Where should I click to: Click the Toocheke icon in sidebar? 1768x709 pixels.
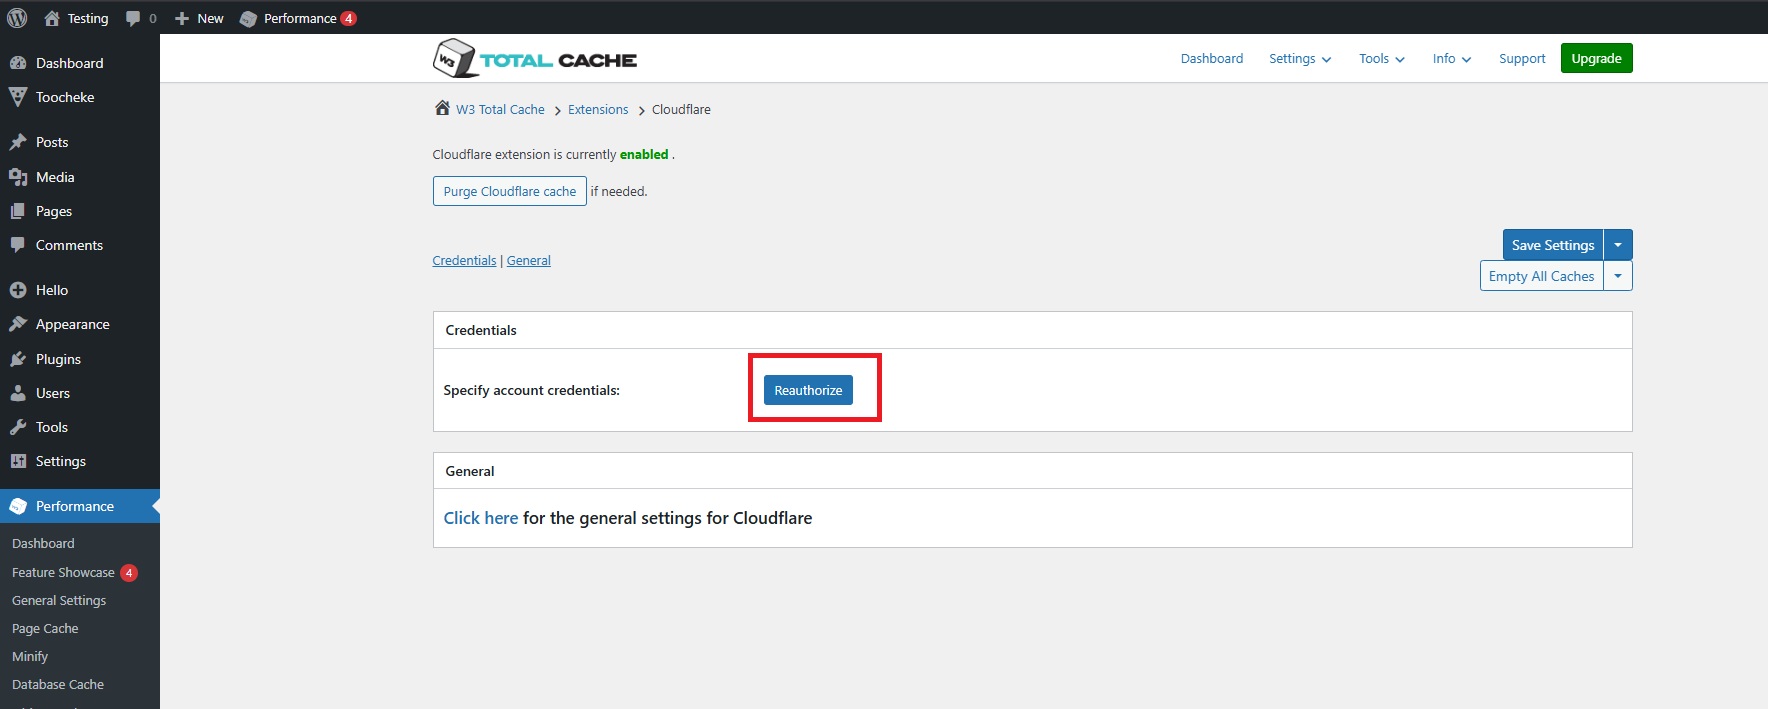click(18, 97)
